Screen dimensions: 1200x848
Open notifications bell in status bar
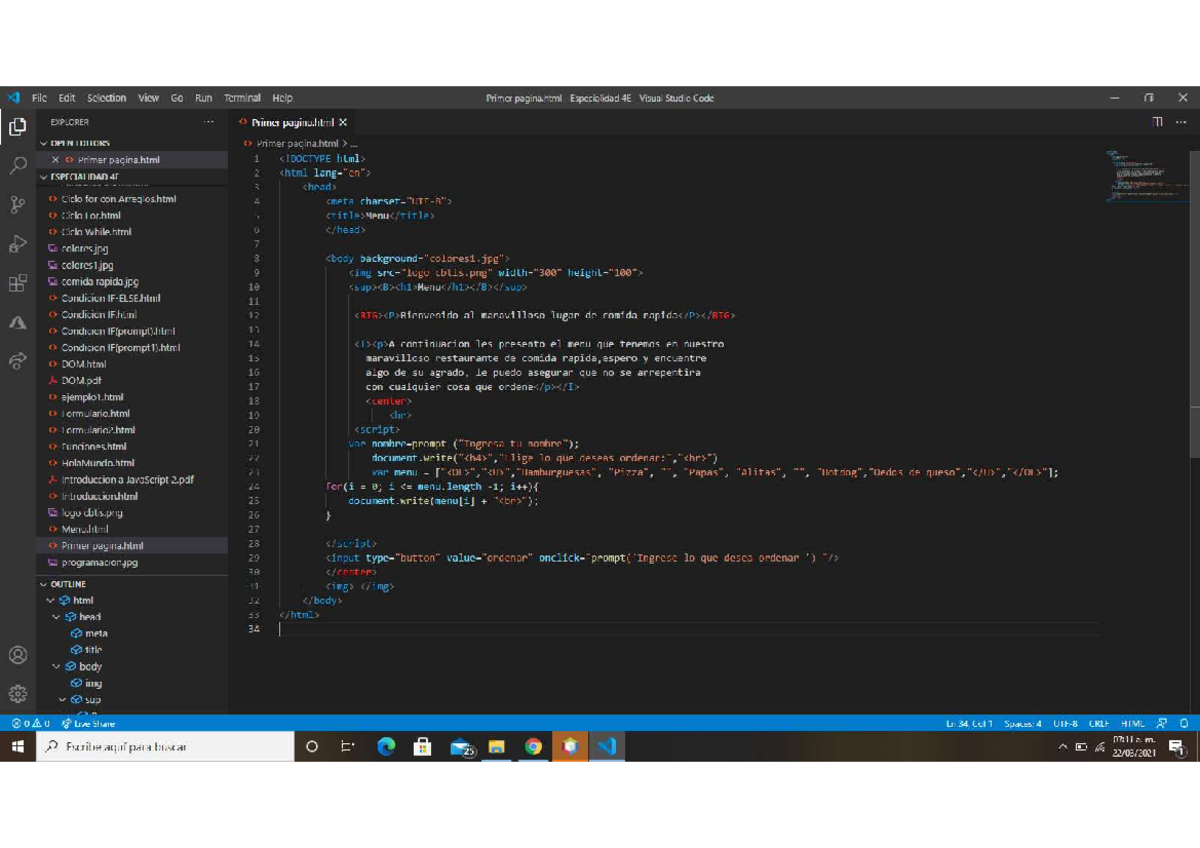pos(1184,723)
